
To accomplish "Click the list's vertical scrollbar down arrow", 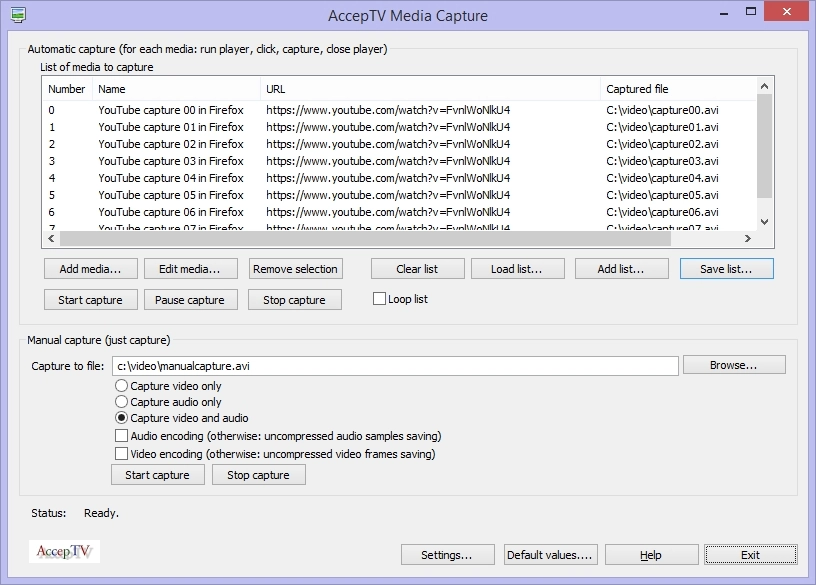I will click(765, 222).
